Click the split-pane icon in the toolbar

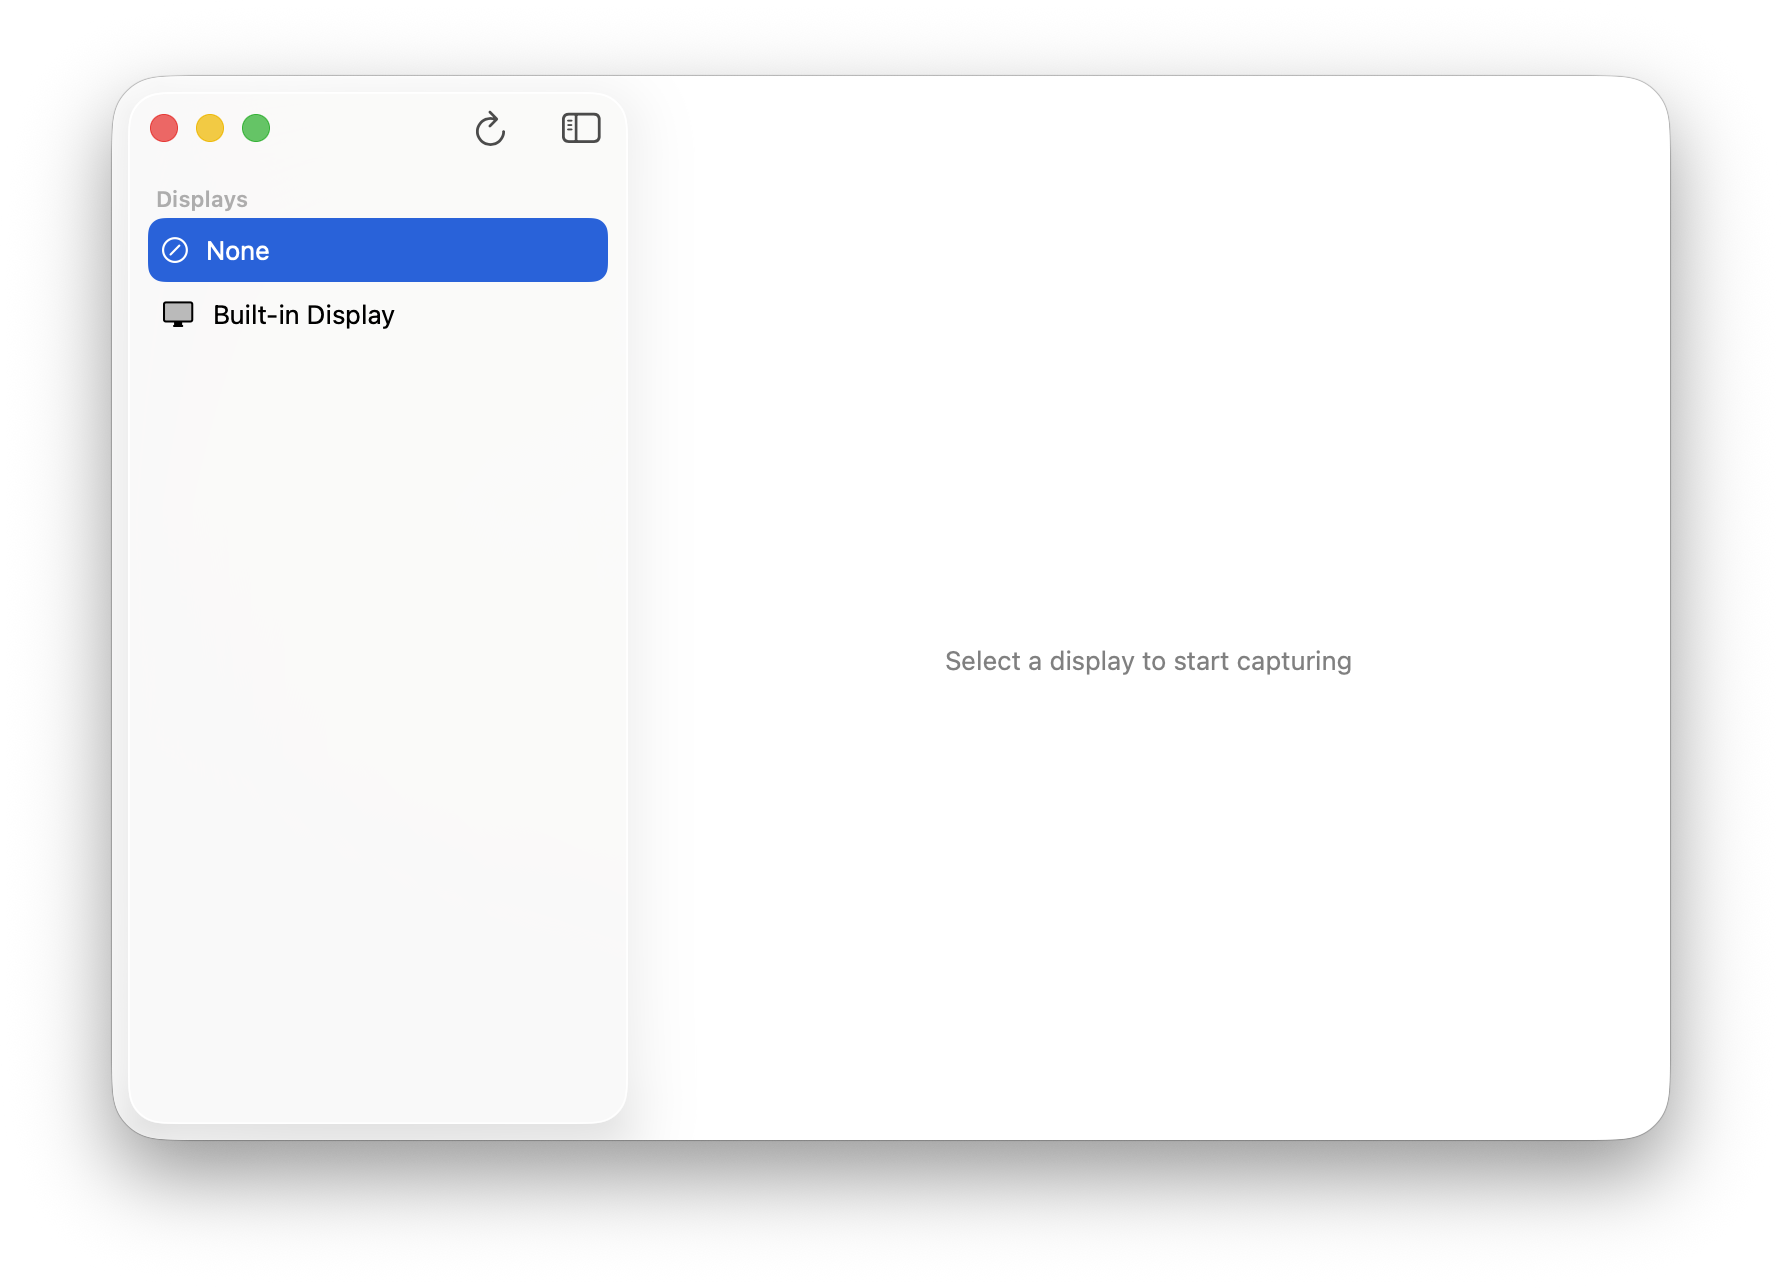click(x=581, y=128)
